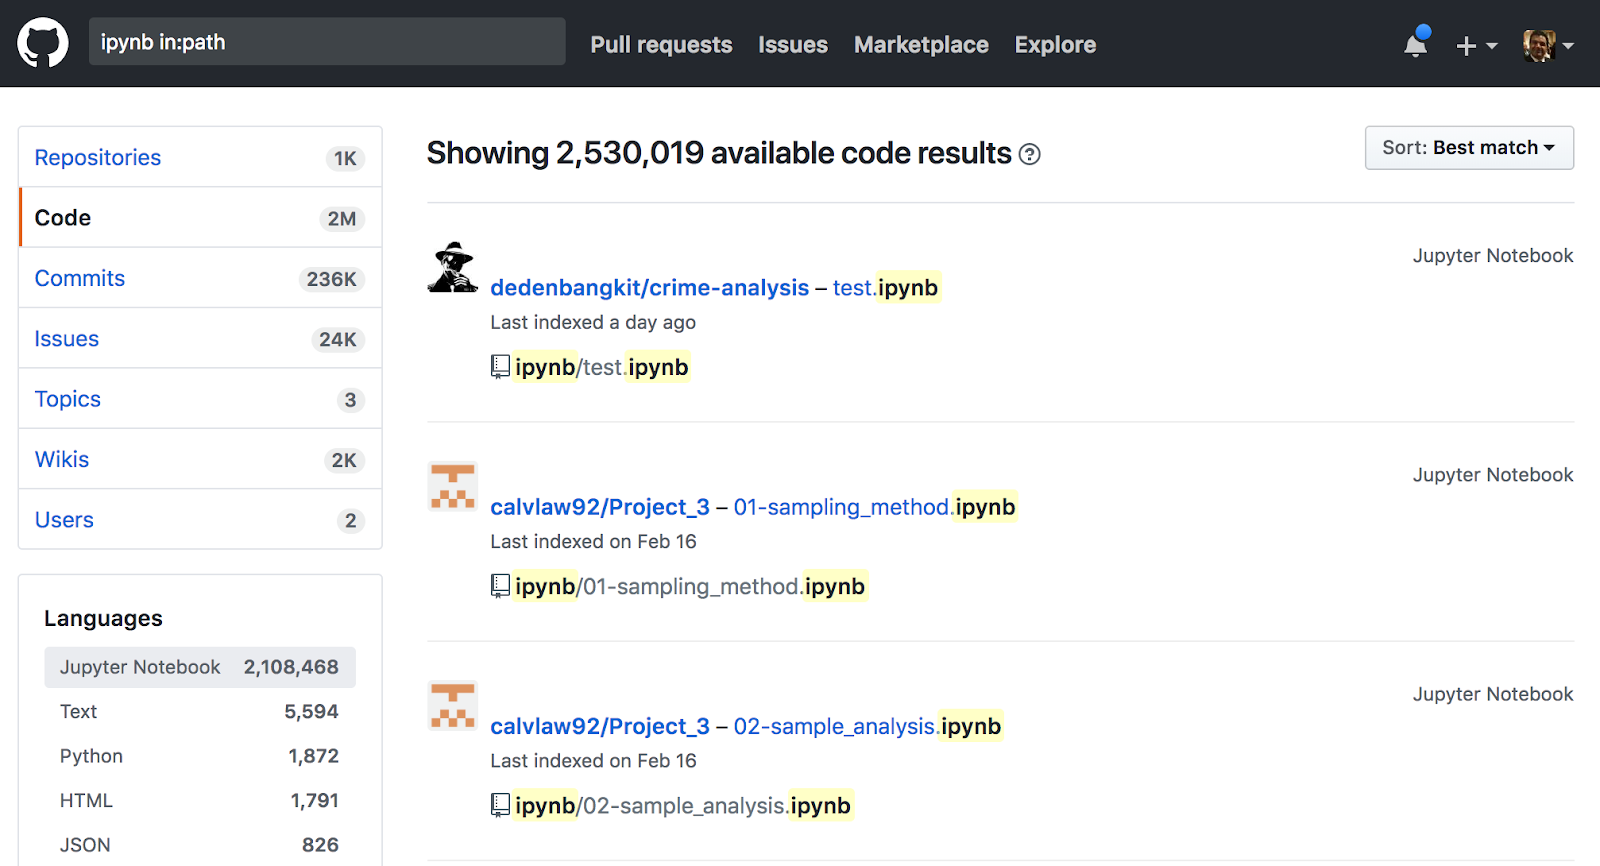
Task: Open ipynb/02-sample_analysis.ipynb path link
Action: (x=683, y=805)
